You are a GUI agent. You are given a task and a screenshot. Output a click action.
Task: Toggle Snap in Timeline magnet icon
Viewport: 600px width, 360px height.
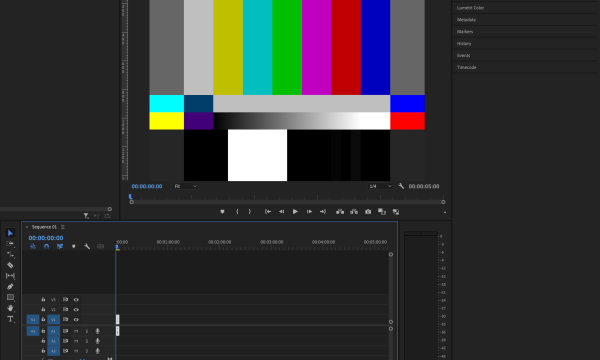tap(46, 246)
